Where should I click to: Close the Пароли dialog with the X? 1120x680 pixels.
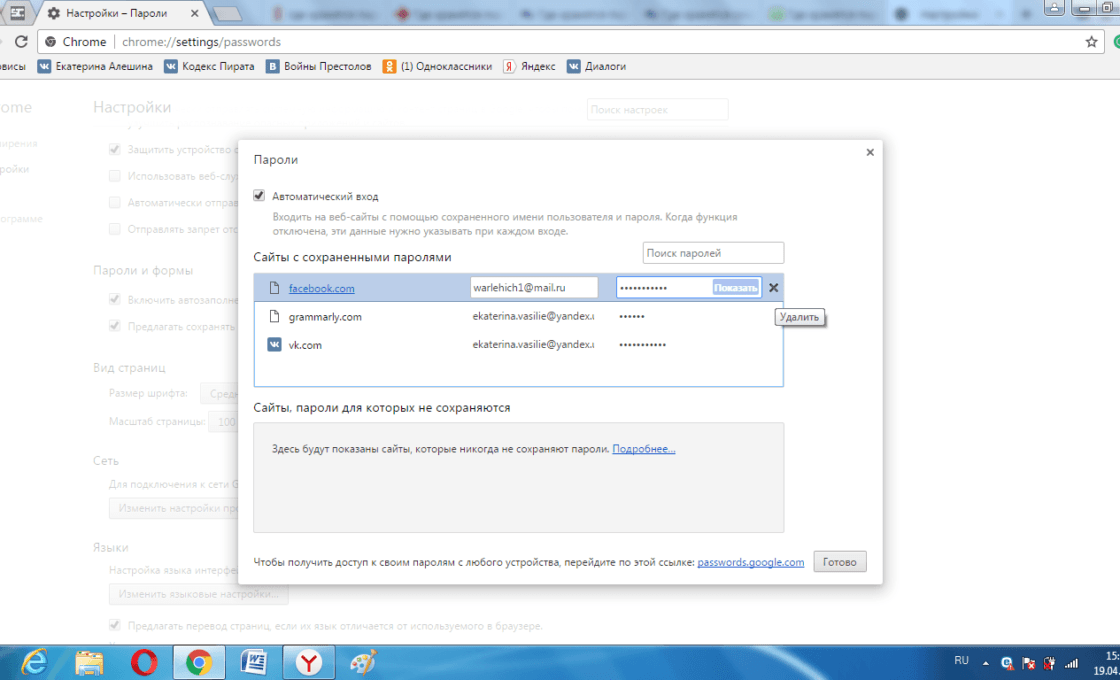pyautogui.click(x=870, y=152)
